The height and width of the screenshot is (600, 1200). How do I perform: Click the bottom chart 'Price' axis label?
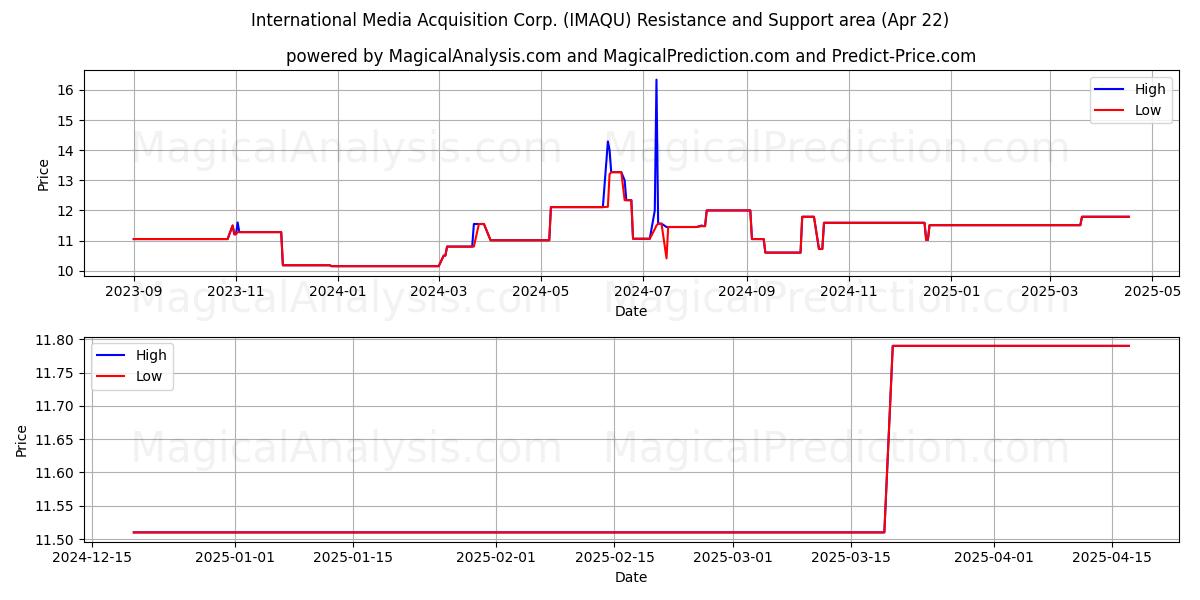pos(23,440)
